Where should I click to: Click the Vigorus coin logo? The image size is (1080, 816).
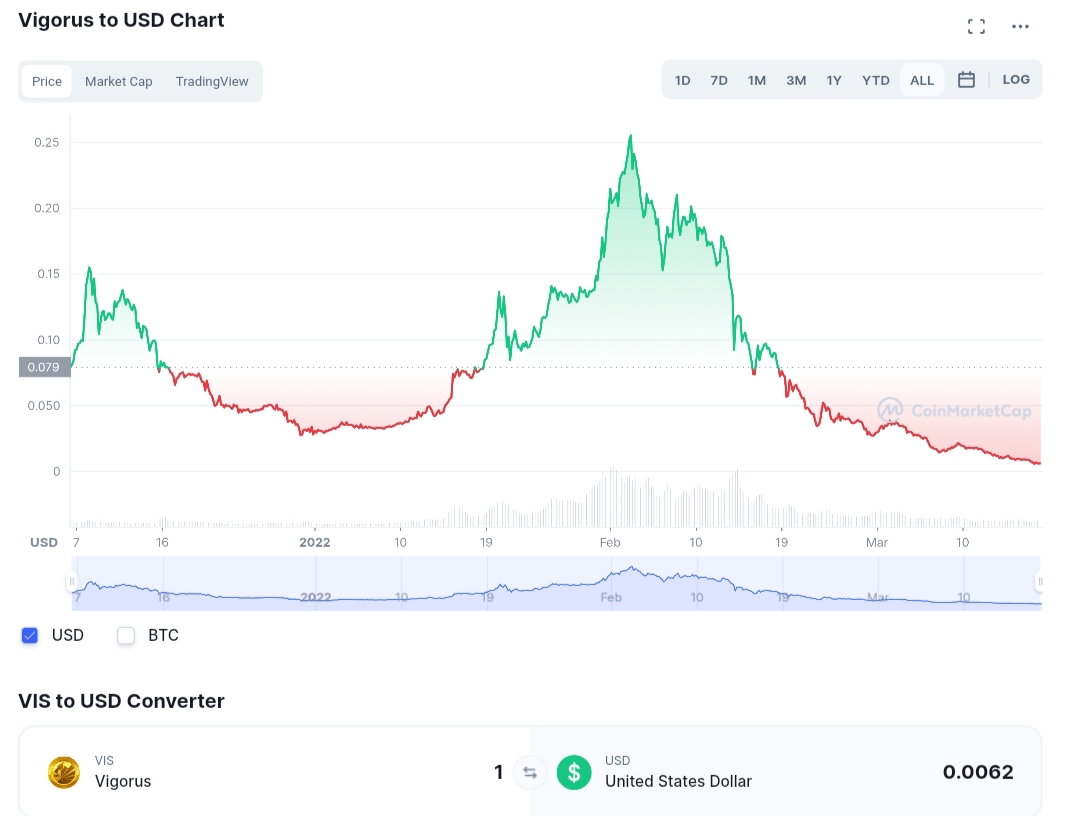(63, 772)
